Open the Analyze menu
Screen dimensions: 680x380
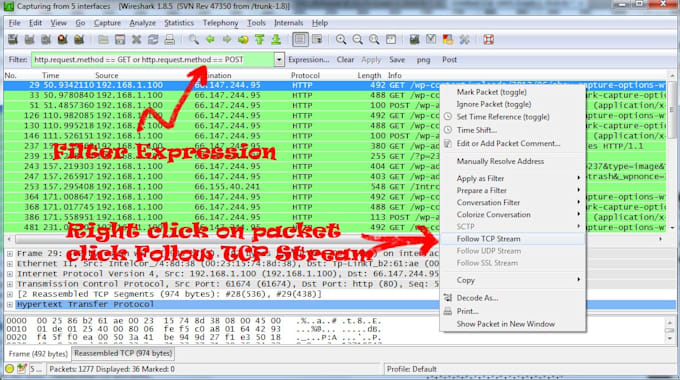coord(142,23)
